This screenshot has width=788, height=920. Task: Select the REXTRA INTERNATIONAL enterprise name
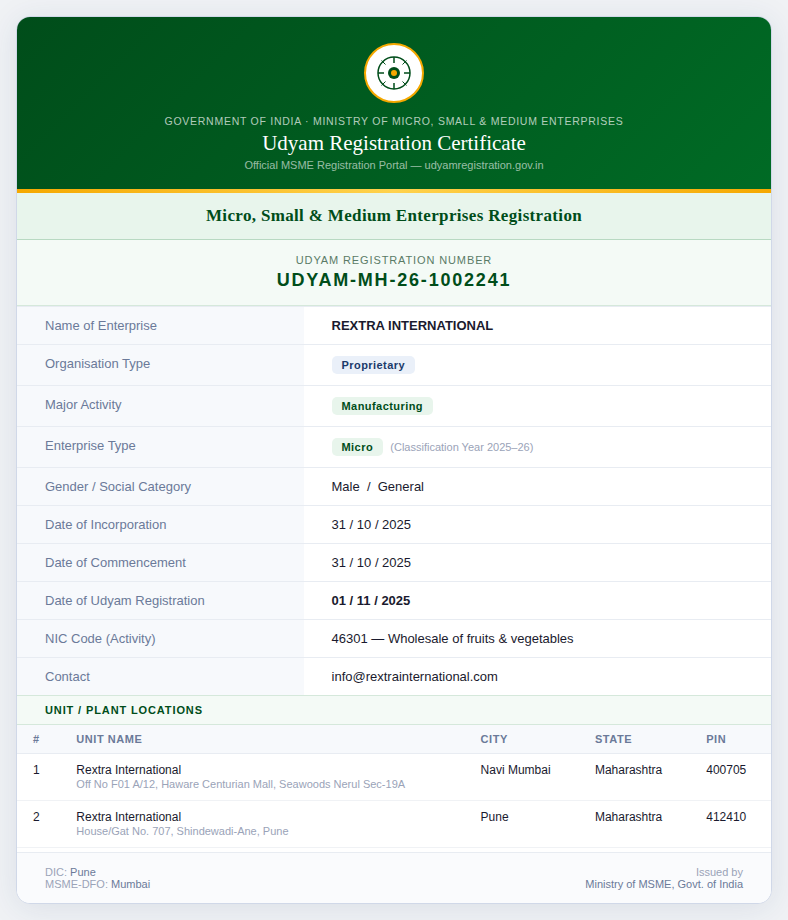[412, 326]
